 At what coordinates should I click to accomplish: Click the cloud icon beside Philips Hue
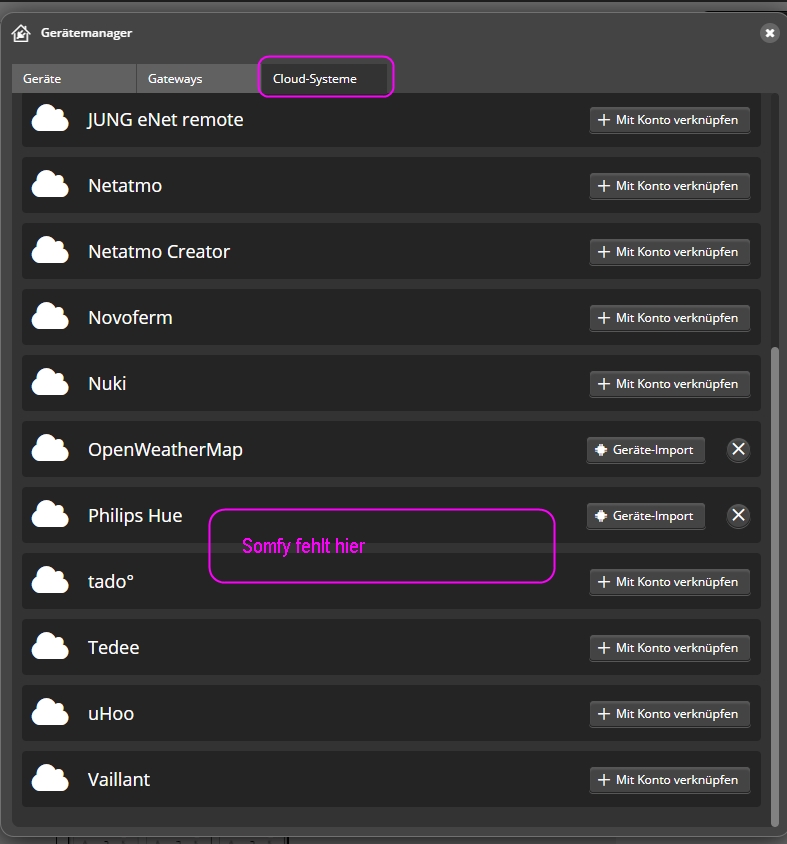pos(50,515)
